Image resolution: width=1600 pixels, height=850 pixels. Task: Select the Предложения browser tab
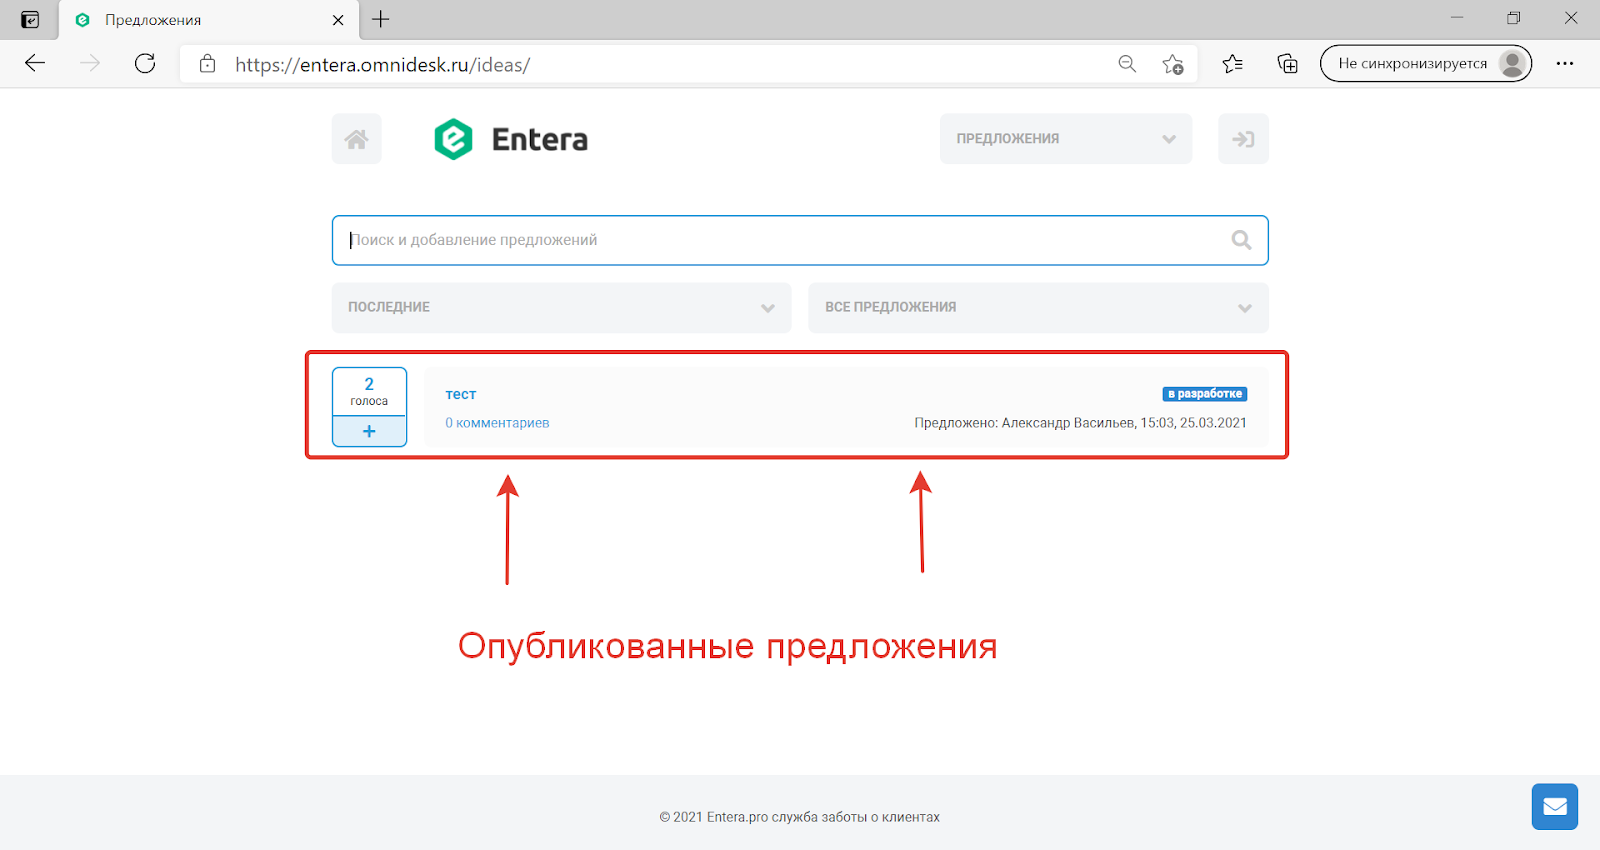coord(210,20)
